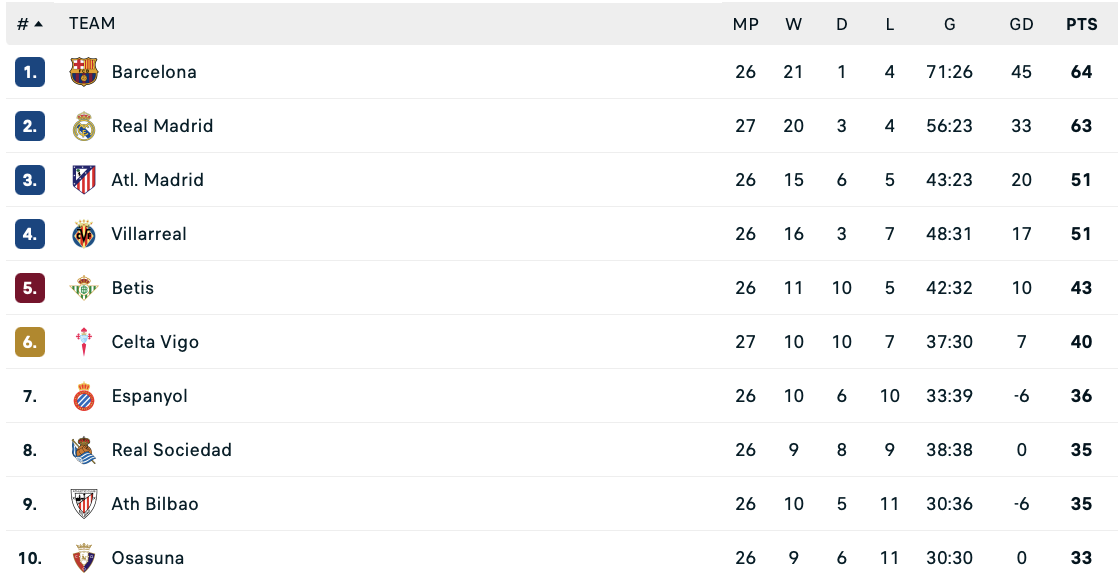The height and width of the screenshot is (584, 1118).
Task: Click the Atl. Madrid club crest
Action: pos(84,180)
